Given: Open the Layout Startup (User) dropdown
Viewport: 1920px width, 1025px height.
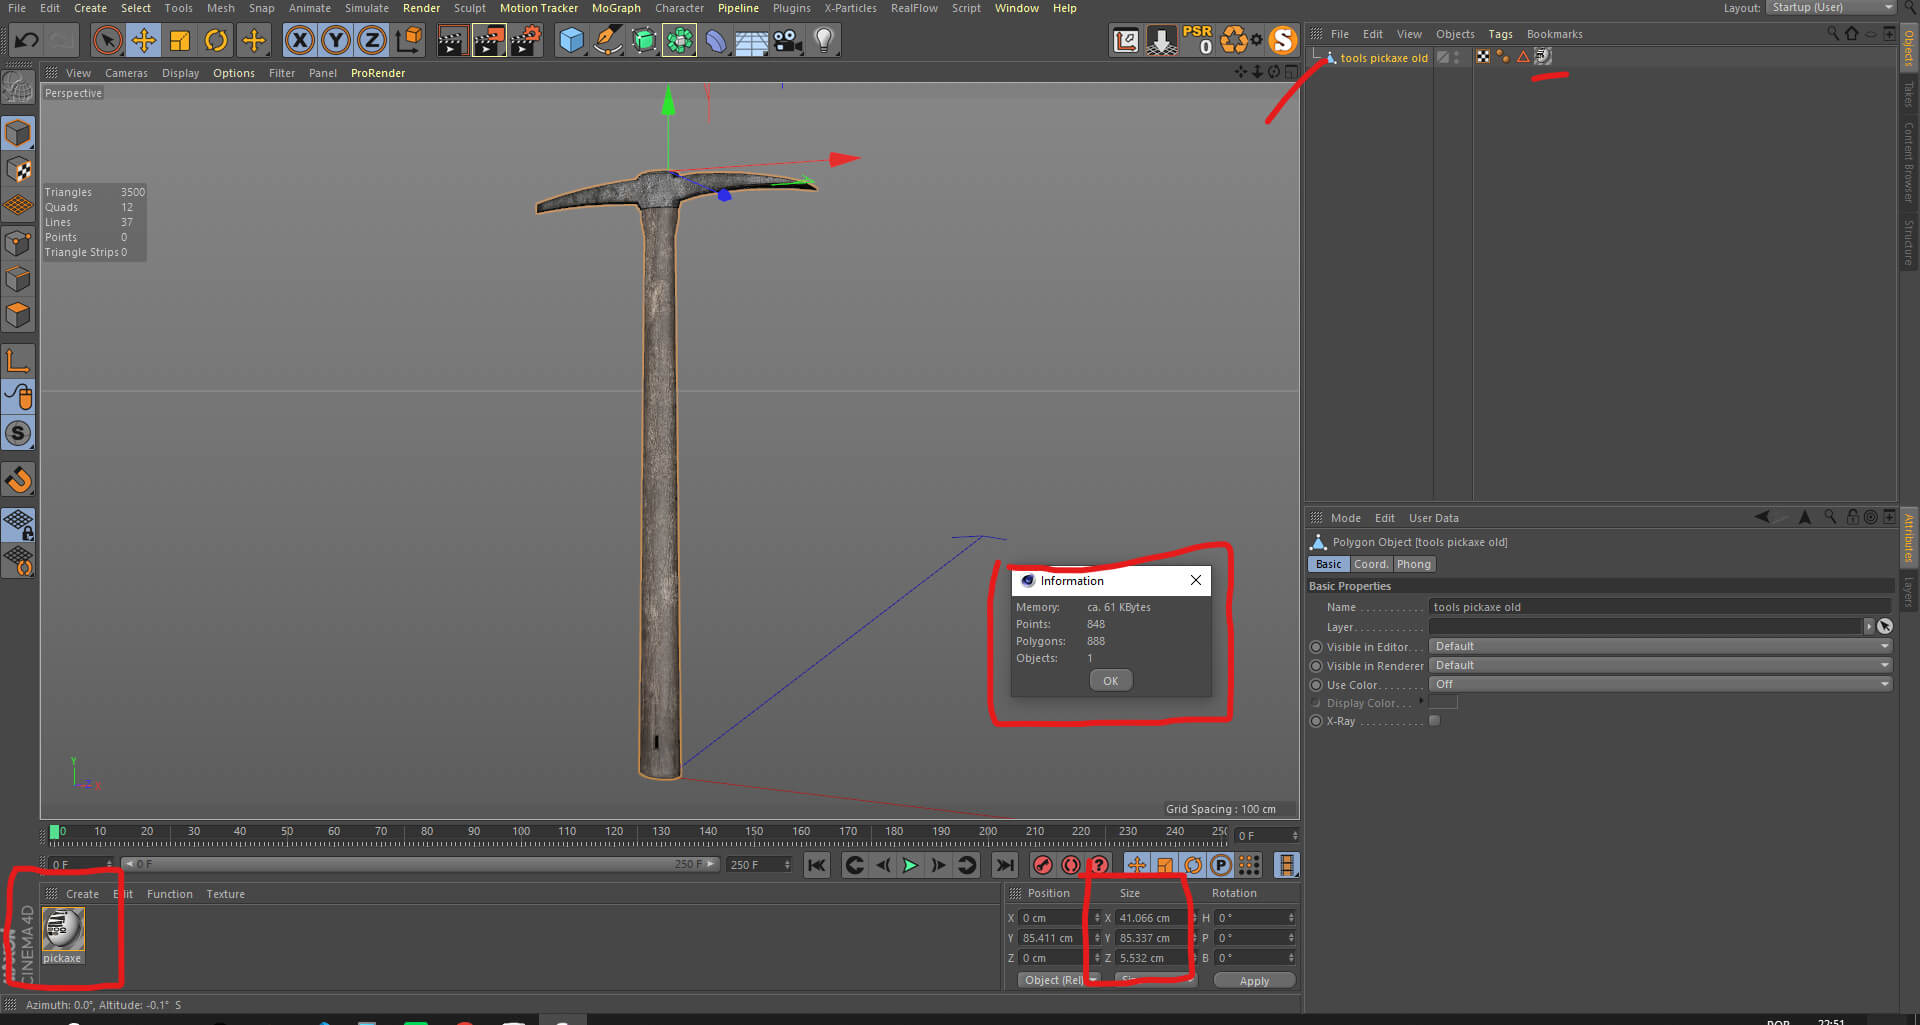Looking at the screenshot, I should [x=1831, y=8].
